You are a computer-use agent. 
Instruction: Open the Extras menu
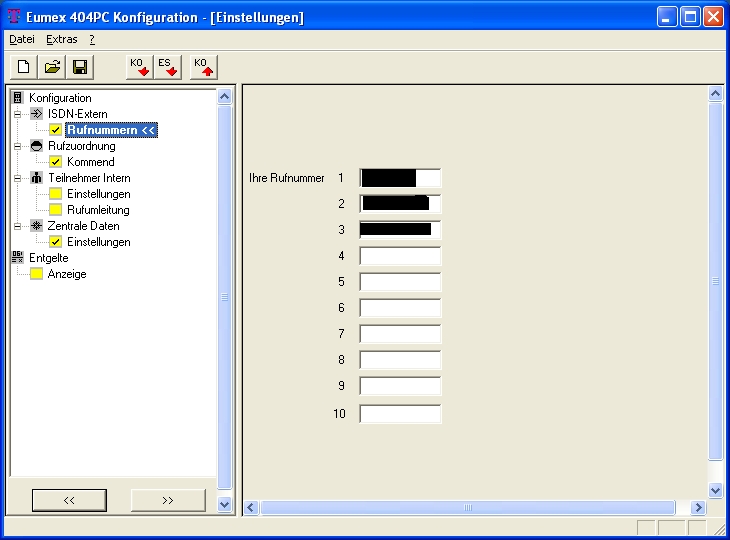coord(61,40)
